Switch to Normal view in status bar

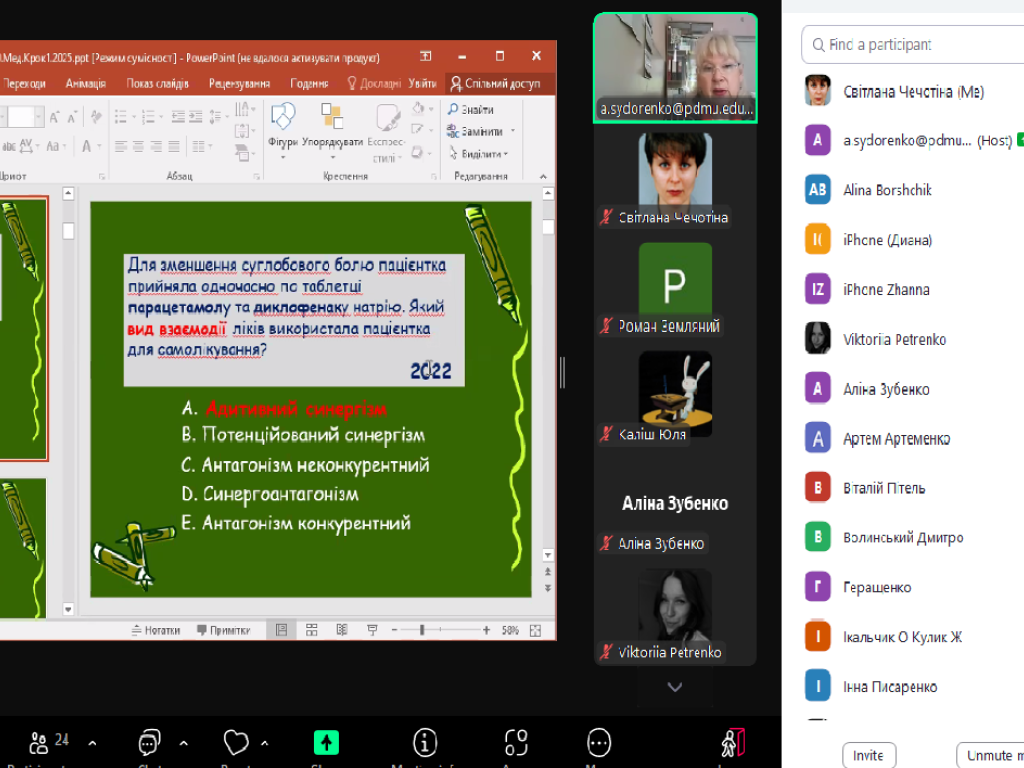point(281,630)
